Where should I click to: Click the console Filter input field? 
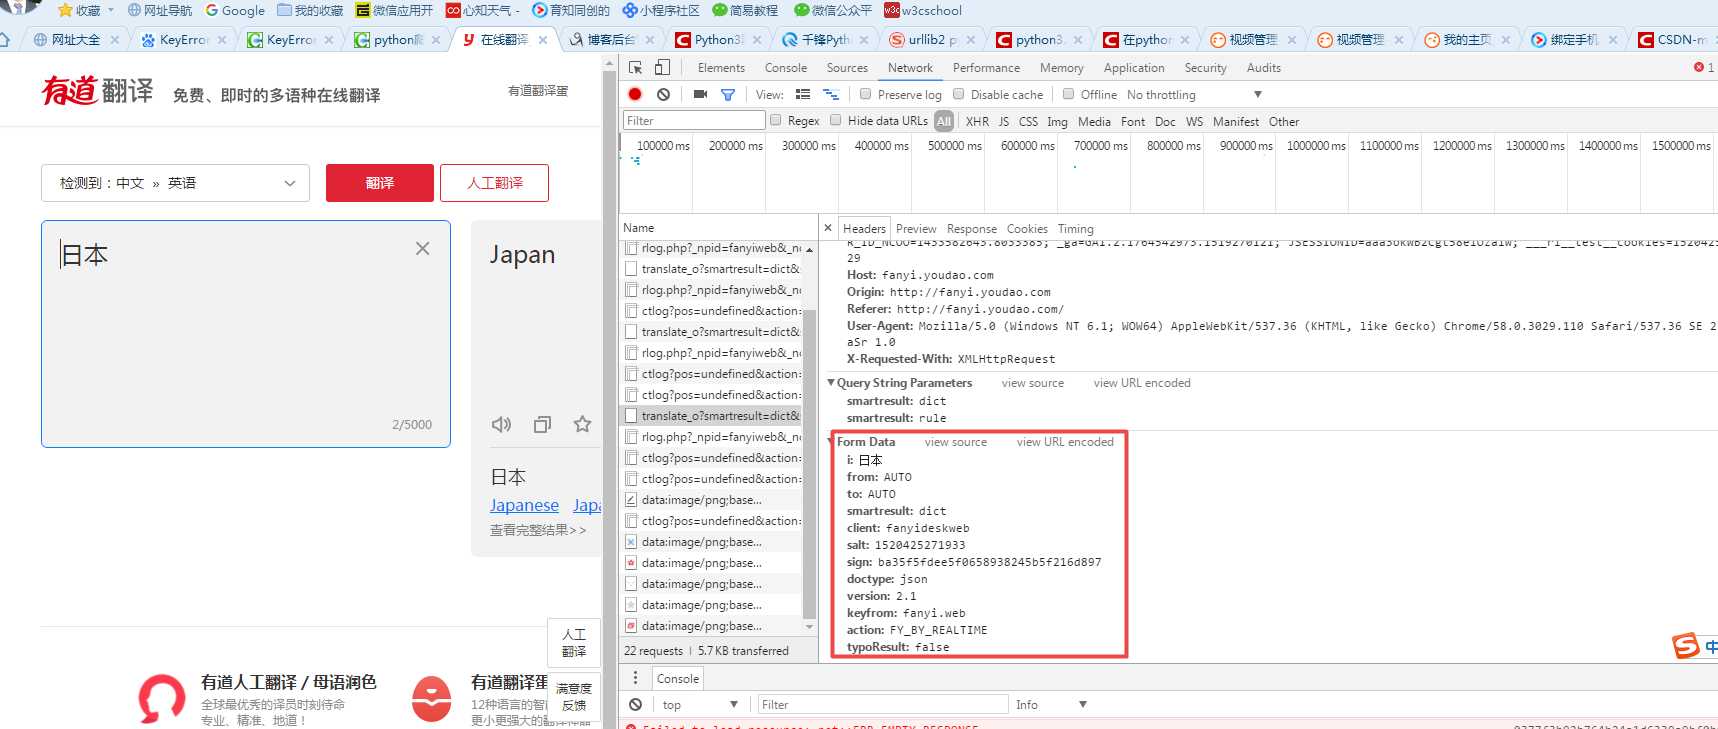(883, 704)
